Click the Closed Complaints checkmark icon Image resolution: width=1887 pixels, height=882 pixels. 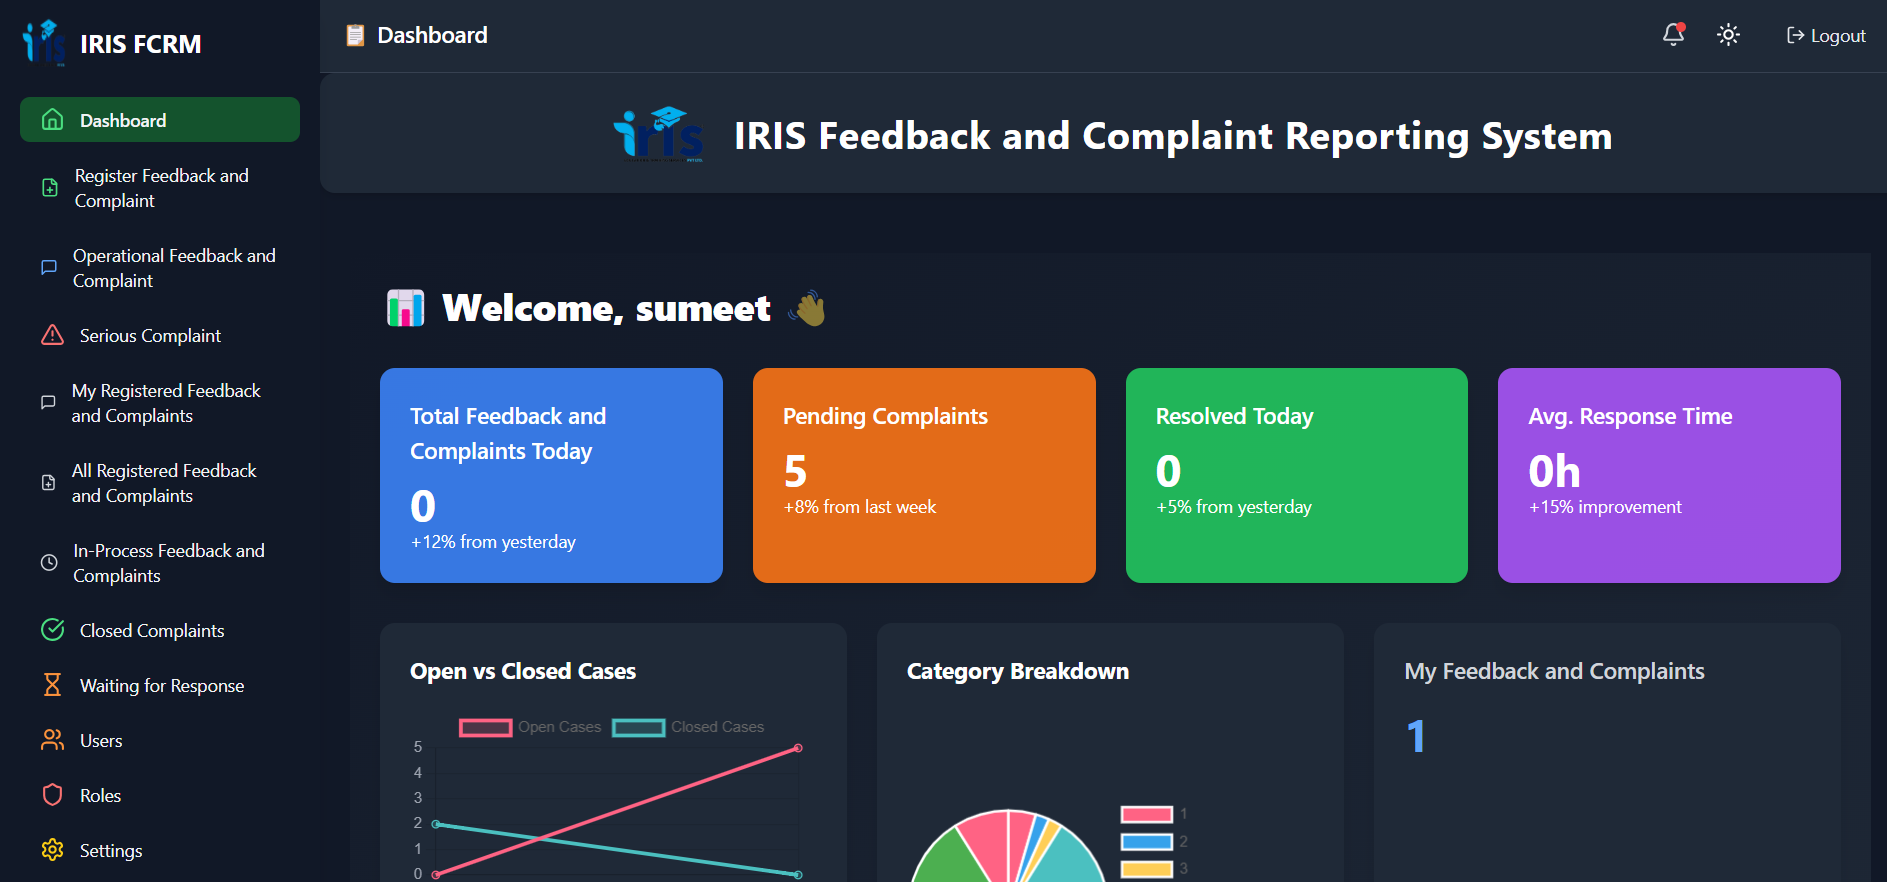[52, 630]
